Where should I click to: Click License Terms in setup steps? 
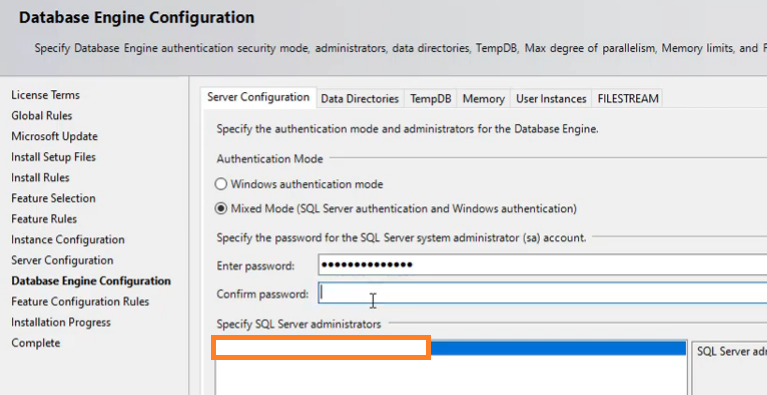[45, 95]
